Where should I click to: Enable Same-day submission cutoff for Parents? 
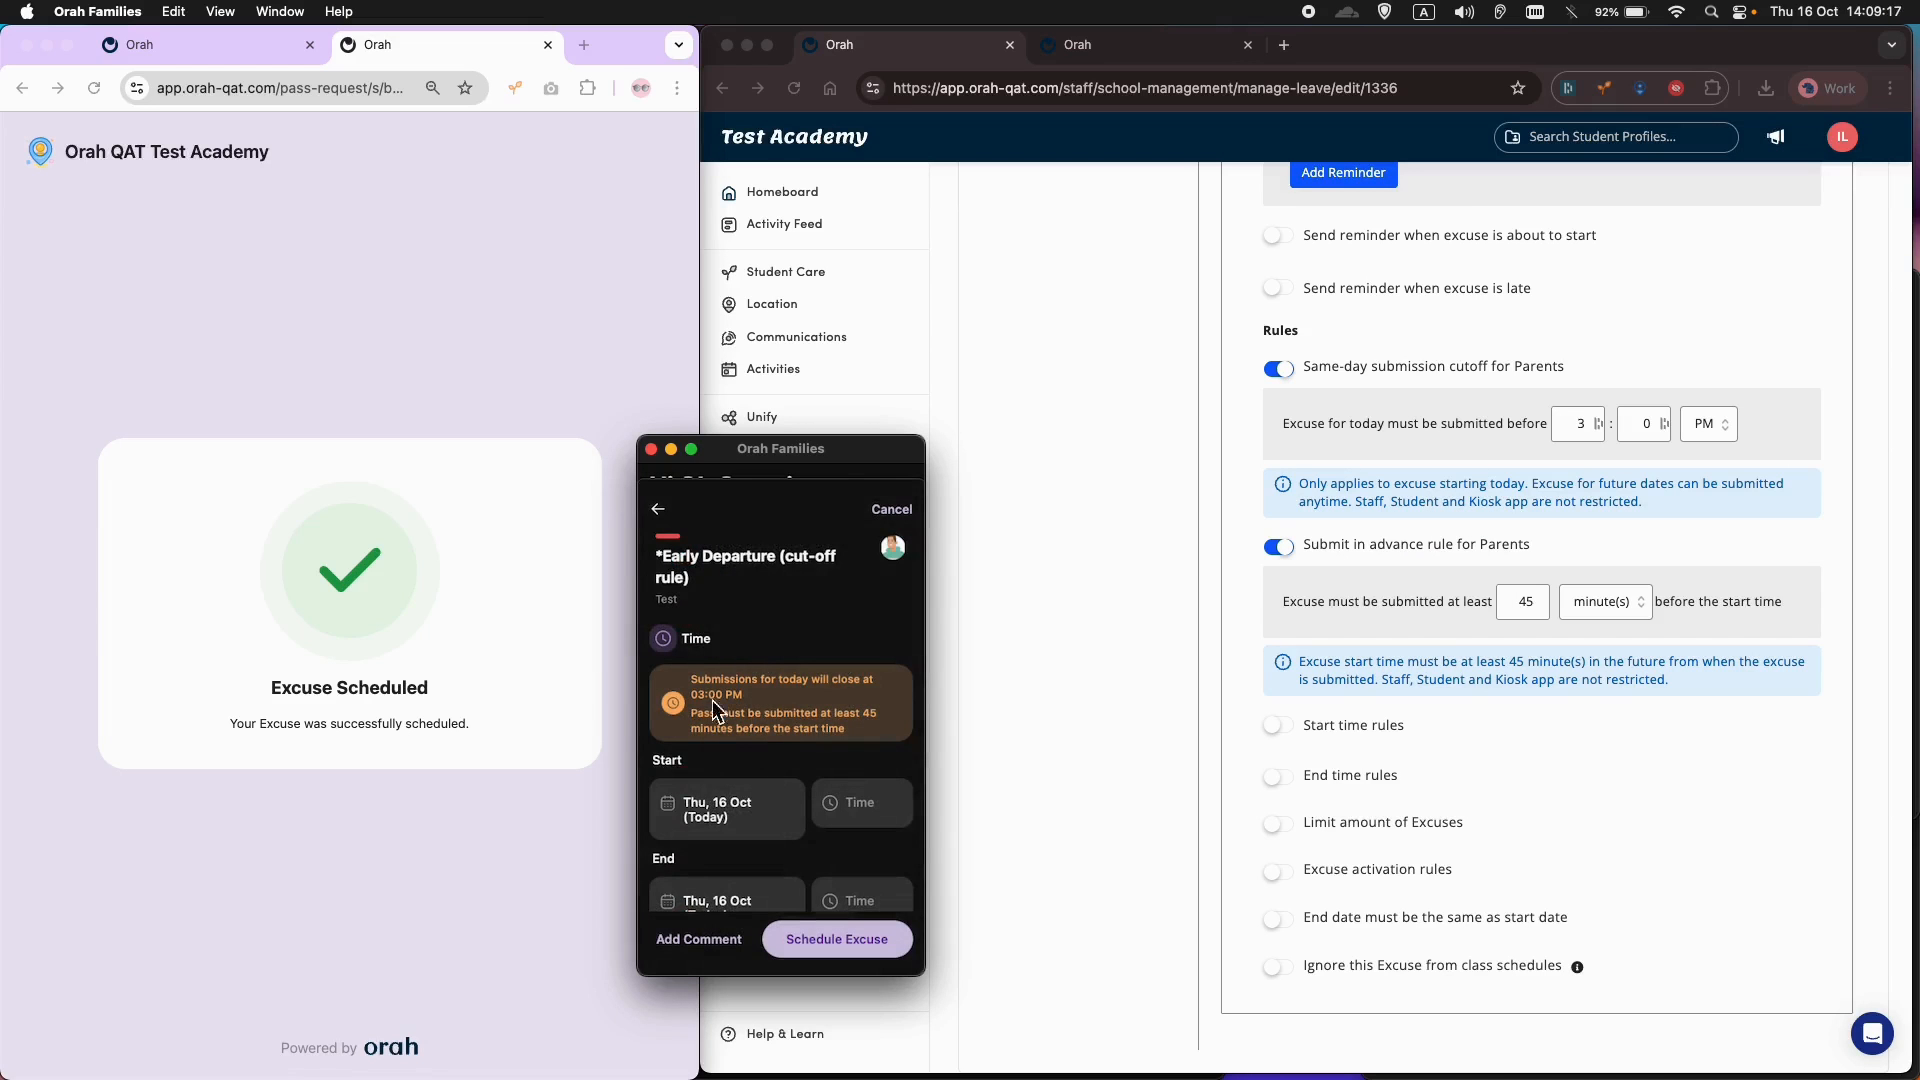pos(1279,369)
